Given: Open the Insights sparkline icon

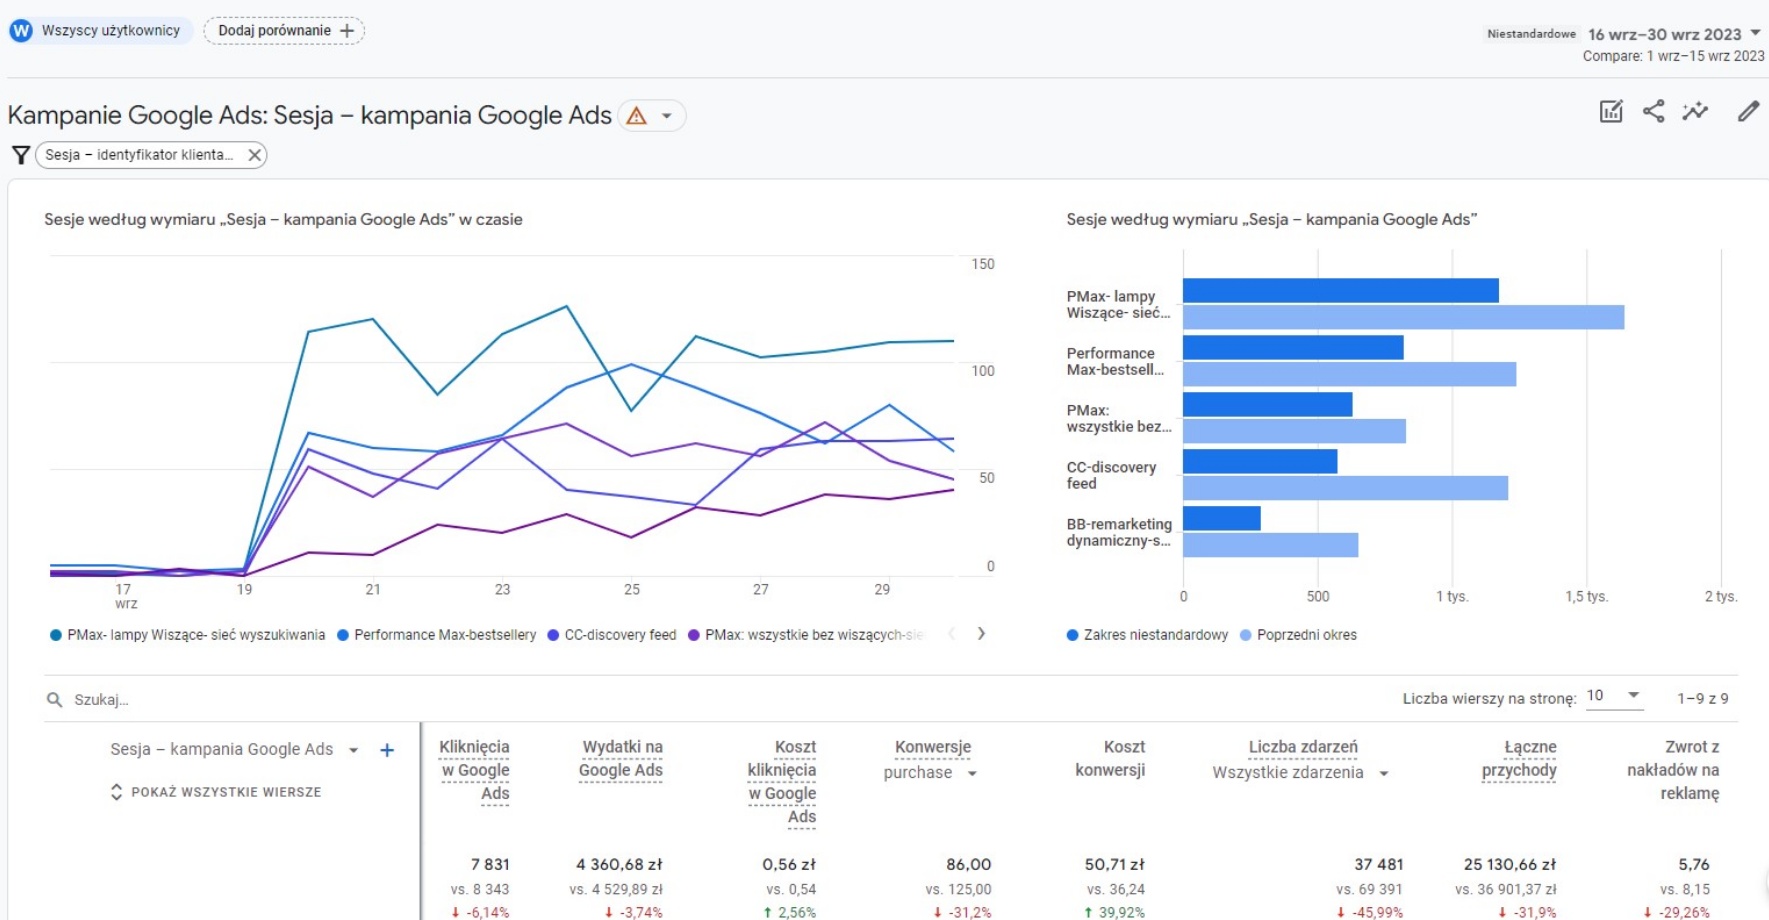Looking at the screenshot, I should (1695, 112).
